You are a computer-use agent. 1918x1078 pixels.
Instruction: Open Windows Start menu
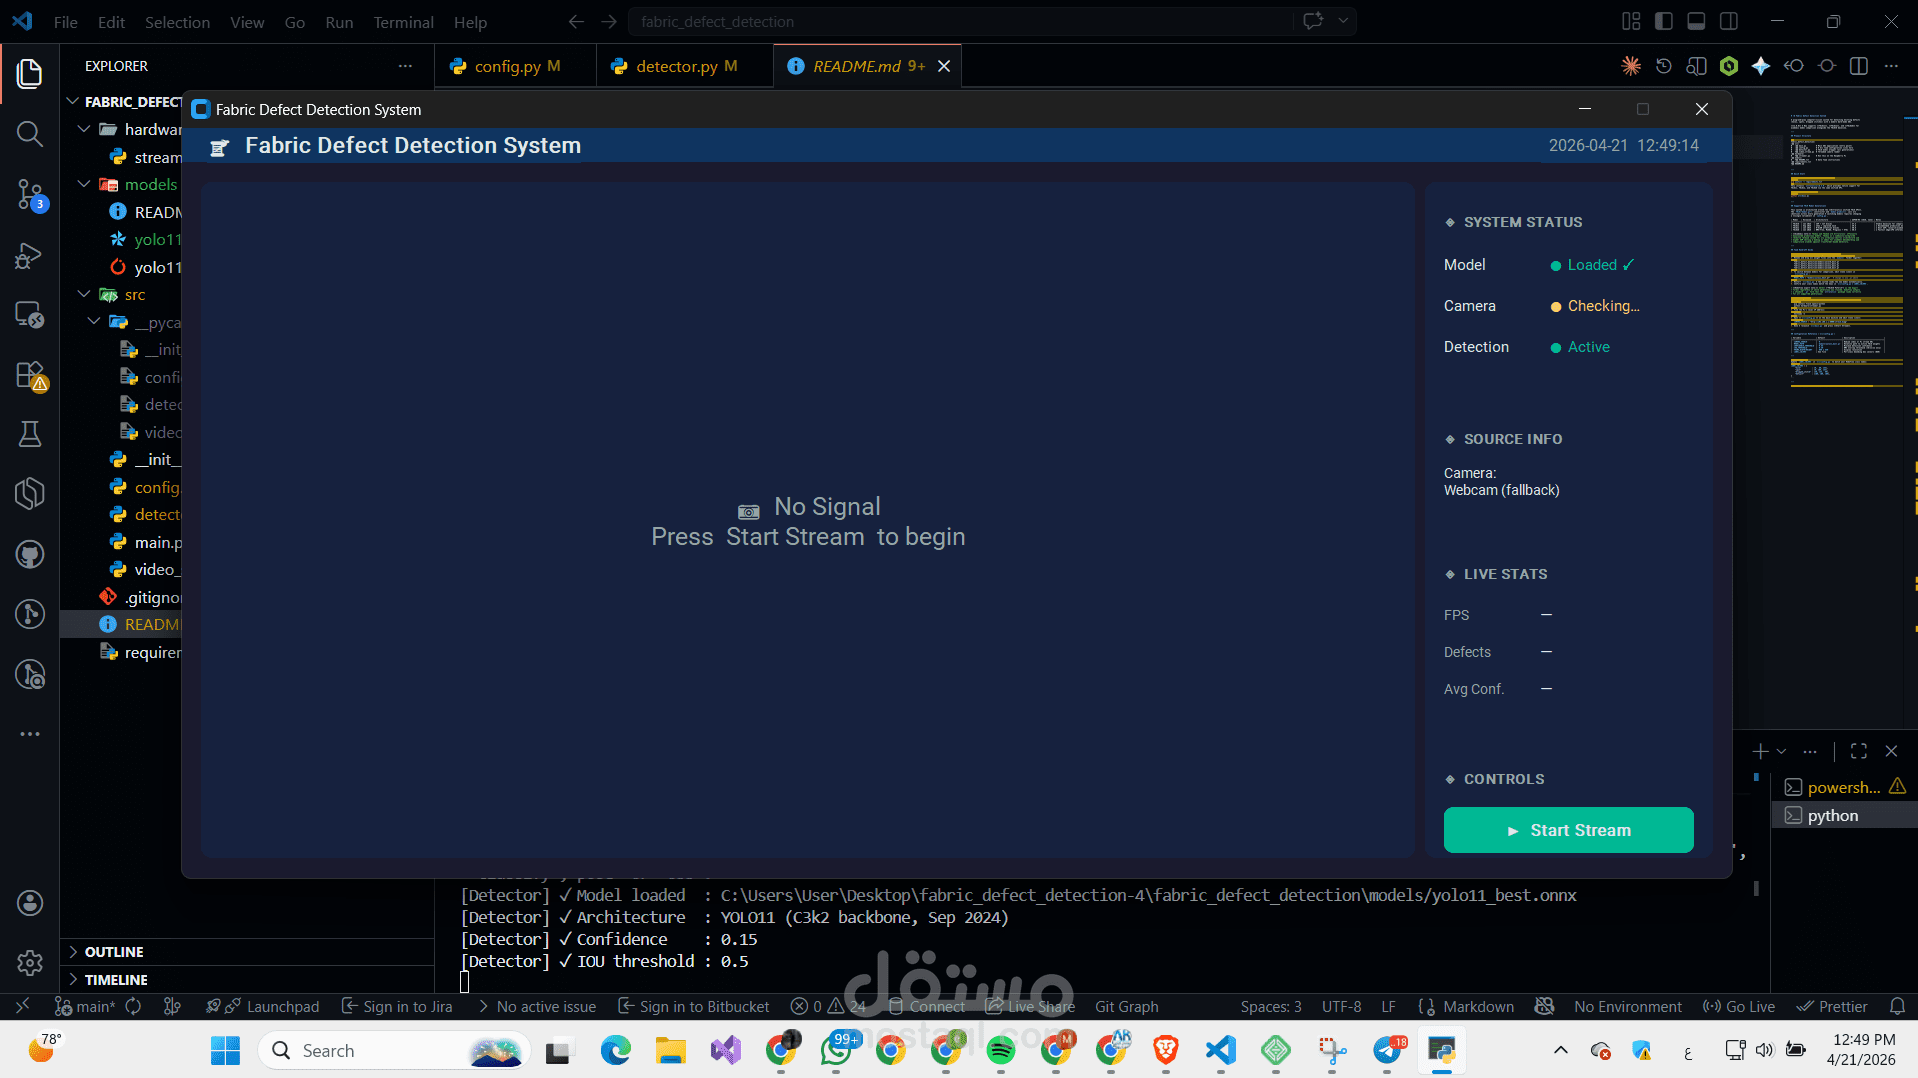pos(225,1050)
